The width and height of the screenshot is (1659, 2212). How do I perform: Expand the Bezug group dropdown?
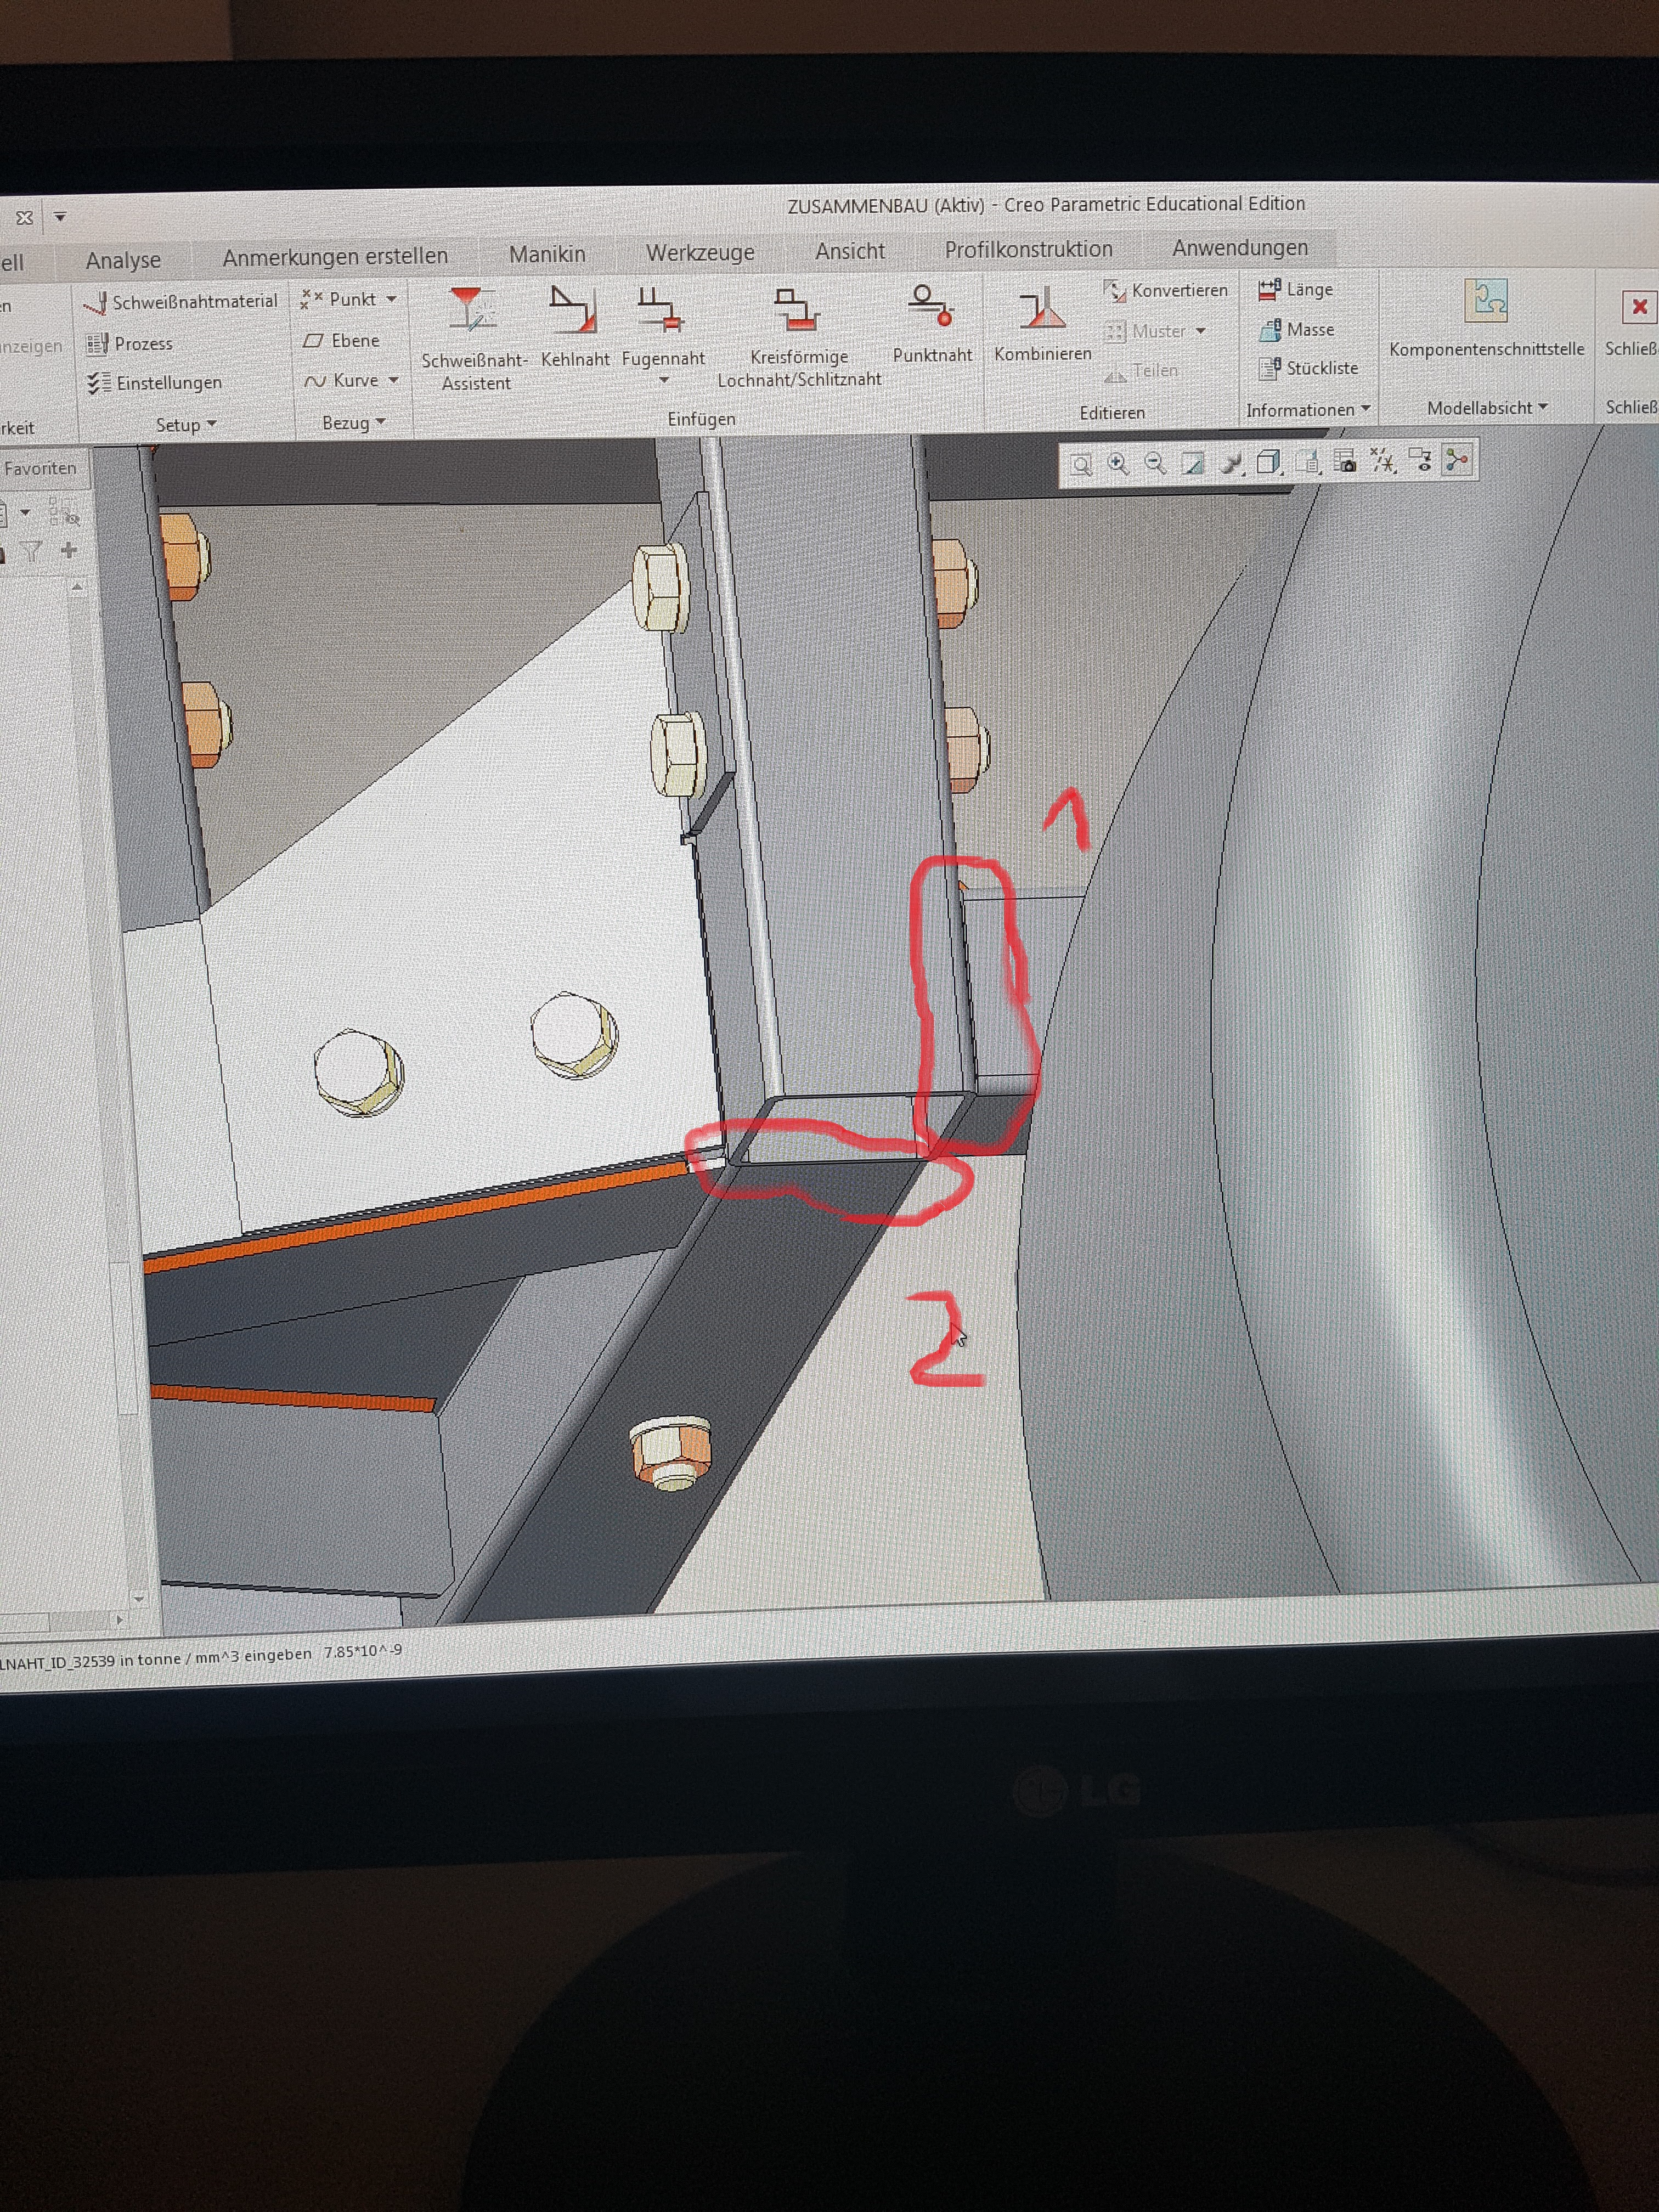click(x=353, y=423)
